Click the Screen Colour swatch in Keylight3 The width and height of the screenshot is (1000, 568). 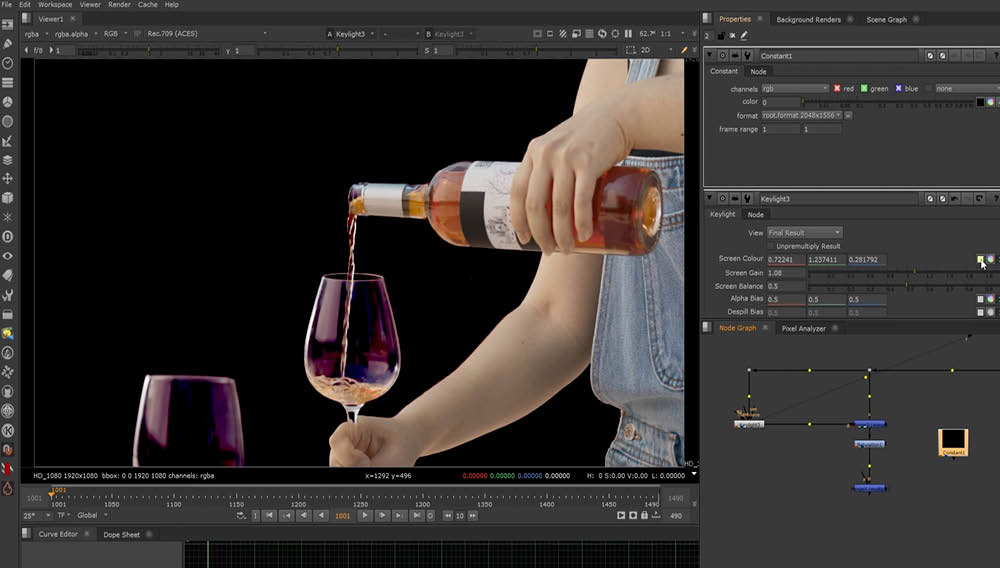pos(980,259)
